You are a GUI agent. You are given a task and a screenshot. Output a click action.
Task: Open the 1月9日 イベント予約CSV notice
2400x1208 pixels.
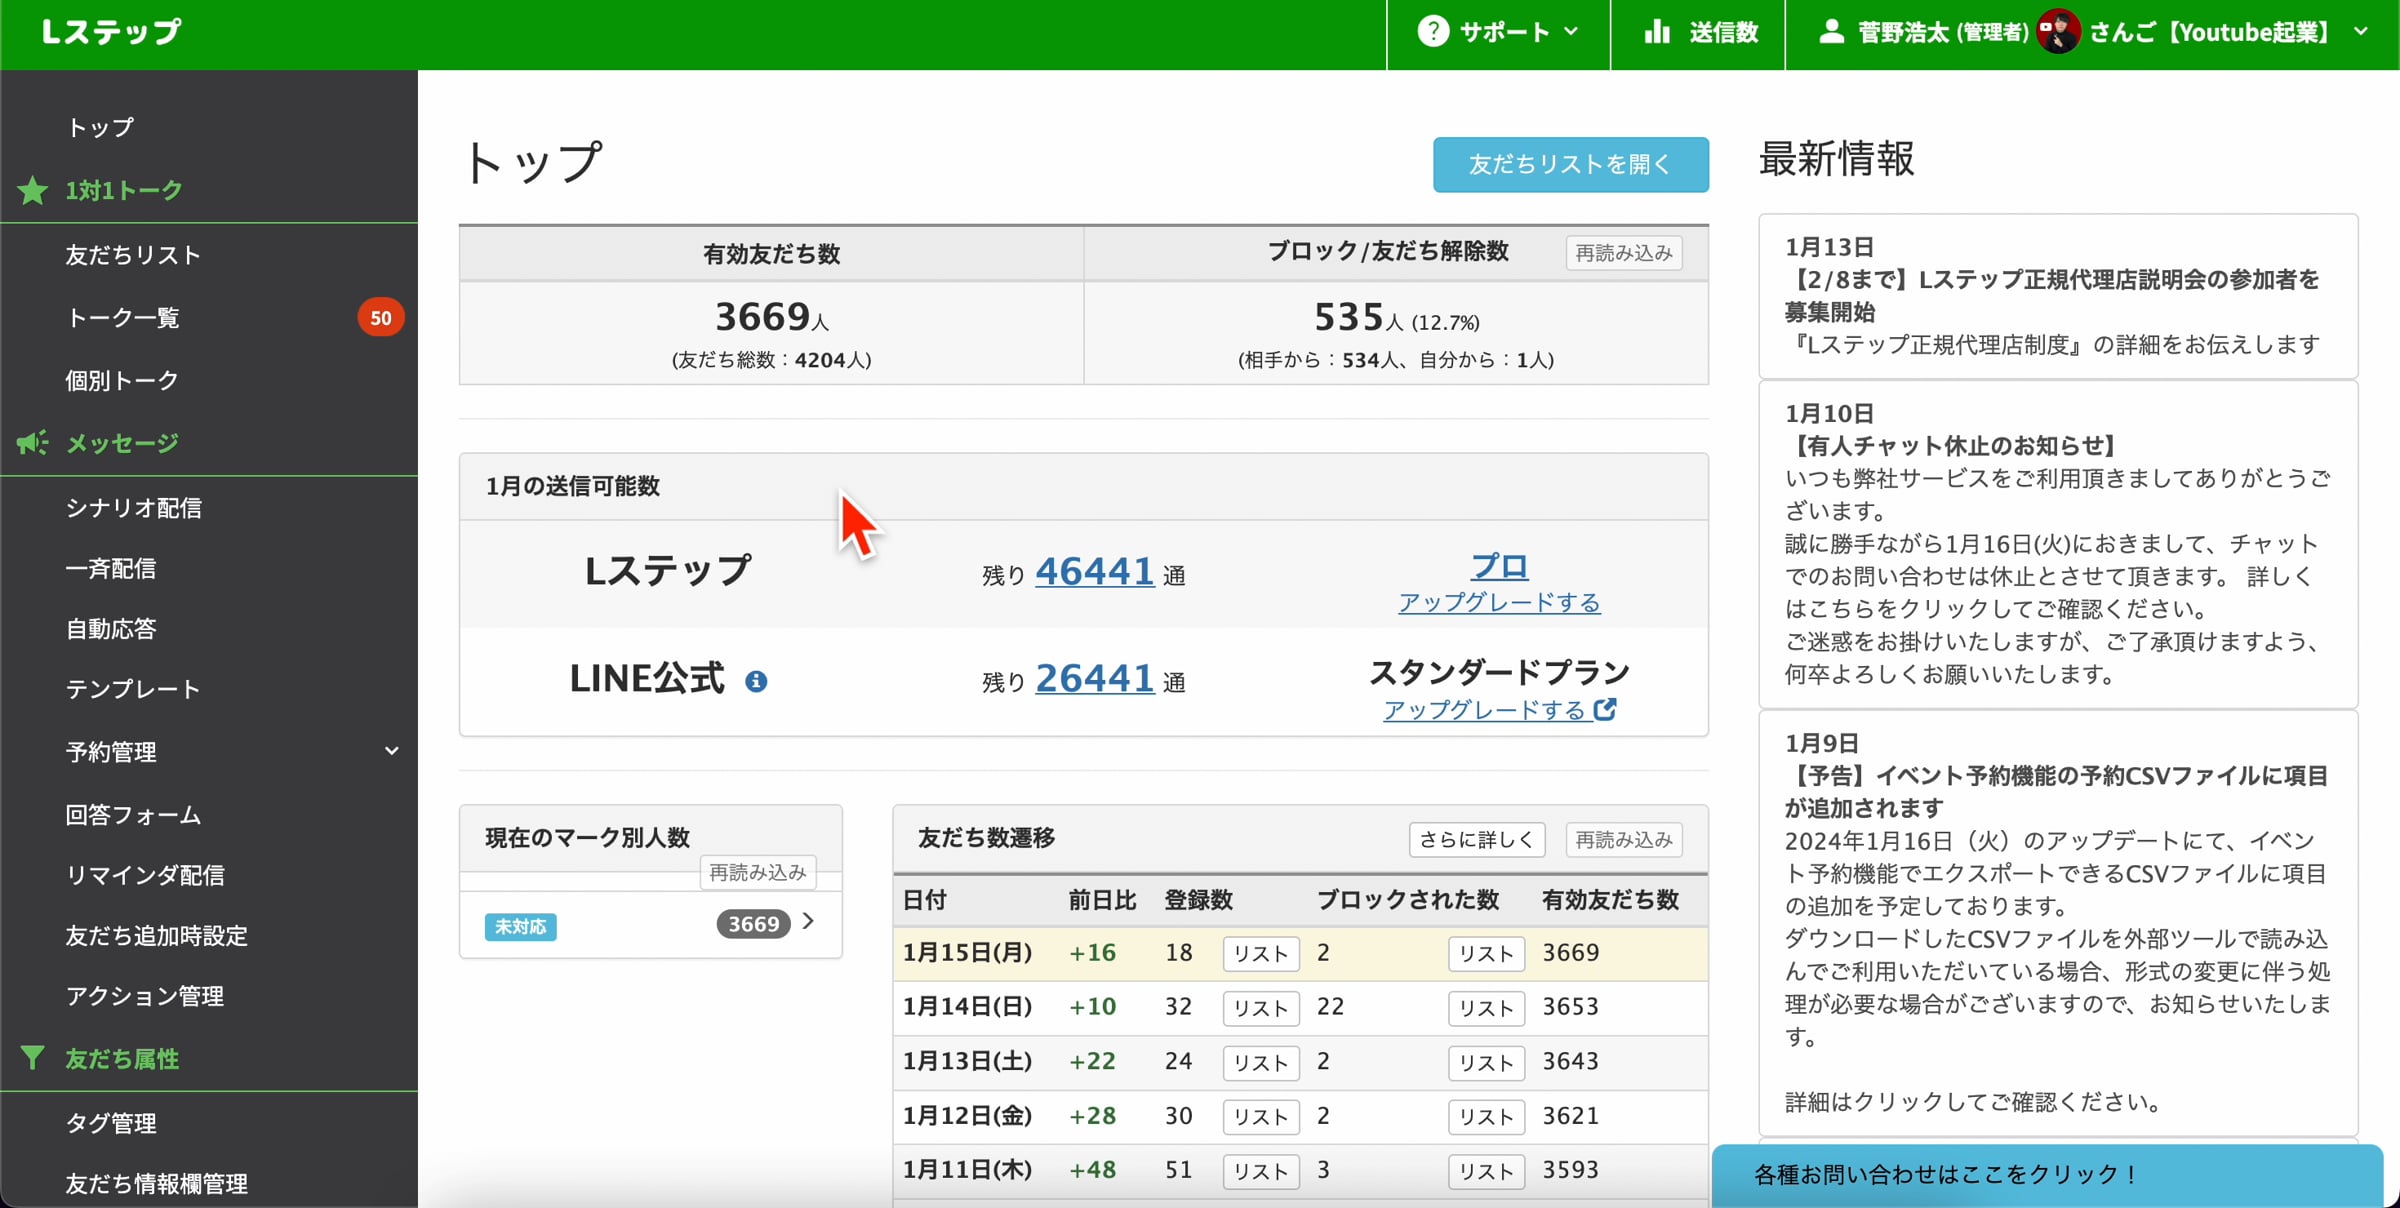(2058, 922)
